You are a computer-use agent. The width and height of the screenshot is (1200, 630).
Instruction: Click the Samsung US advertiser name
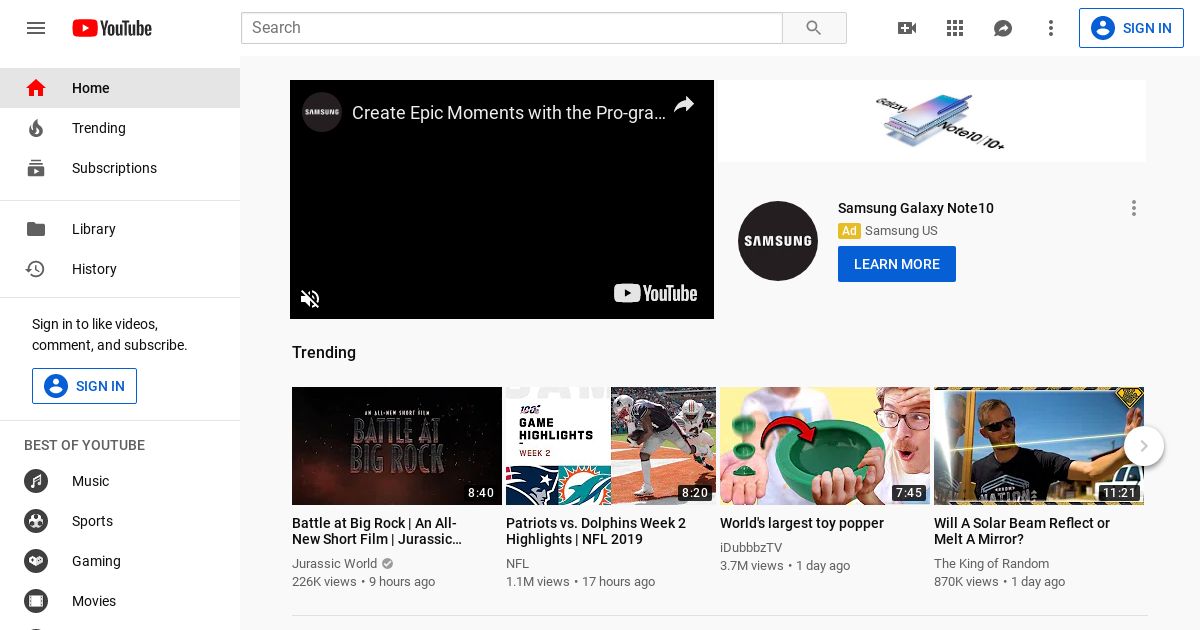point(901,231)
